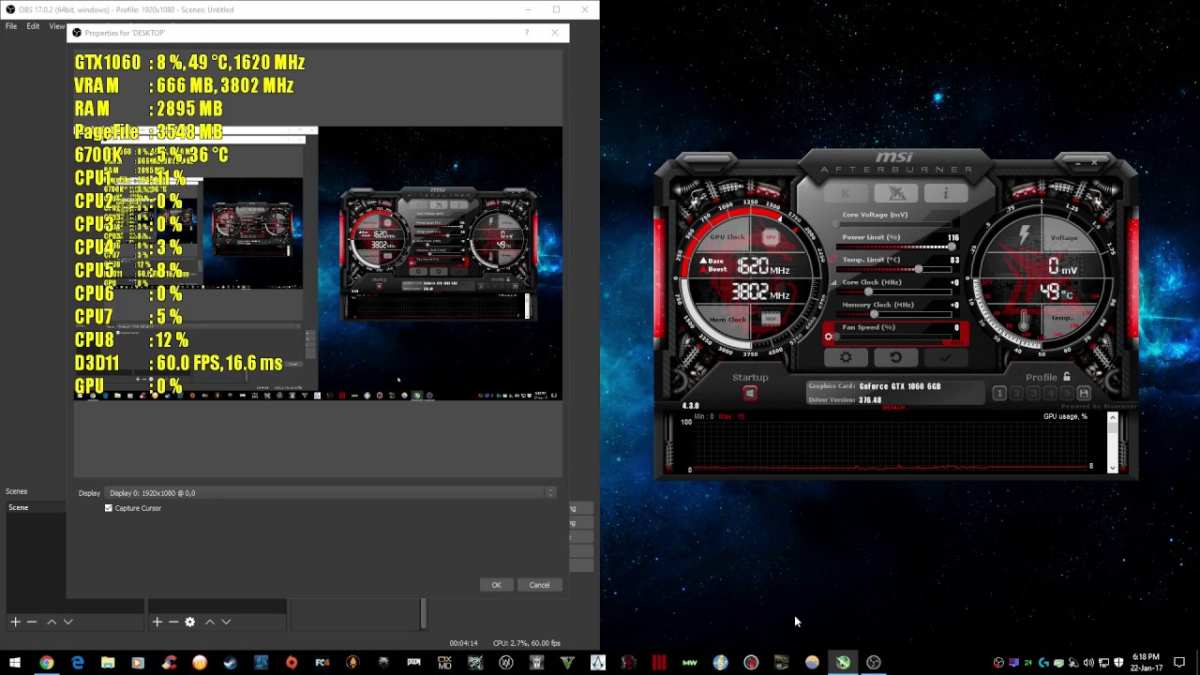Launch Far Cry 4 (FC4) taskbar icon
The height and width of the screenshot is (675, 1200).
pos(322,662)
